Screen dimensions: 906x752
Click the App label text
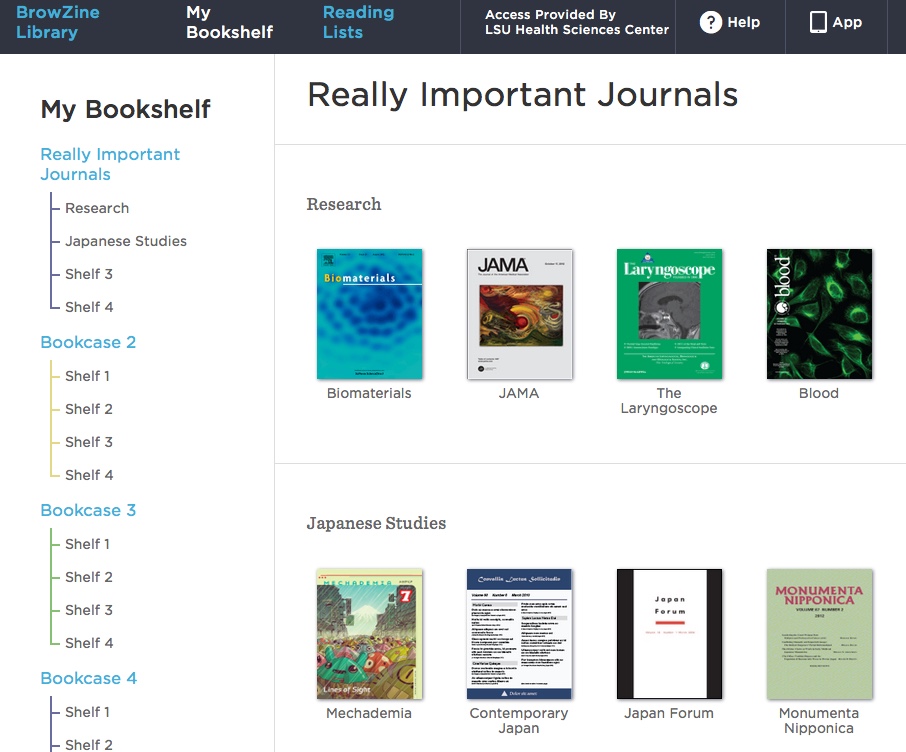[847, 23]
